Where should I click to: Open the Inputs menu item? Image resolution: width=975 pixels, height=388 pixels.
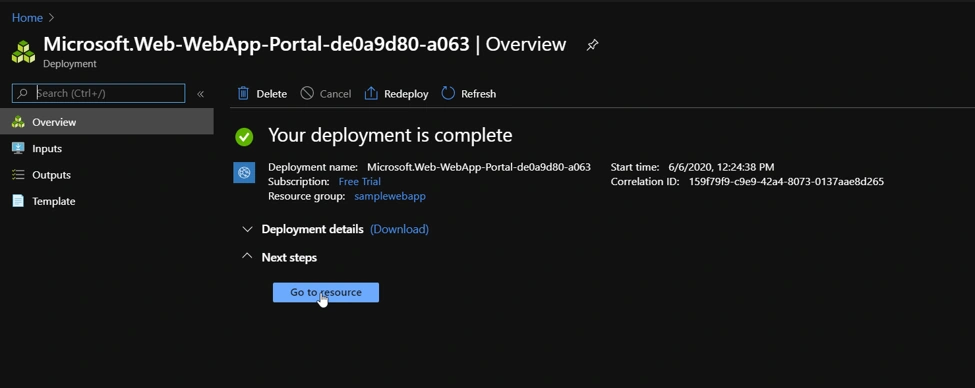pyautogui.click(x=106, y=149)
